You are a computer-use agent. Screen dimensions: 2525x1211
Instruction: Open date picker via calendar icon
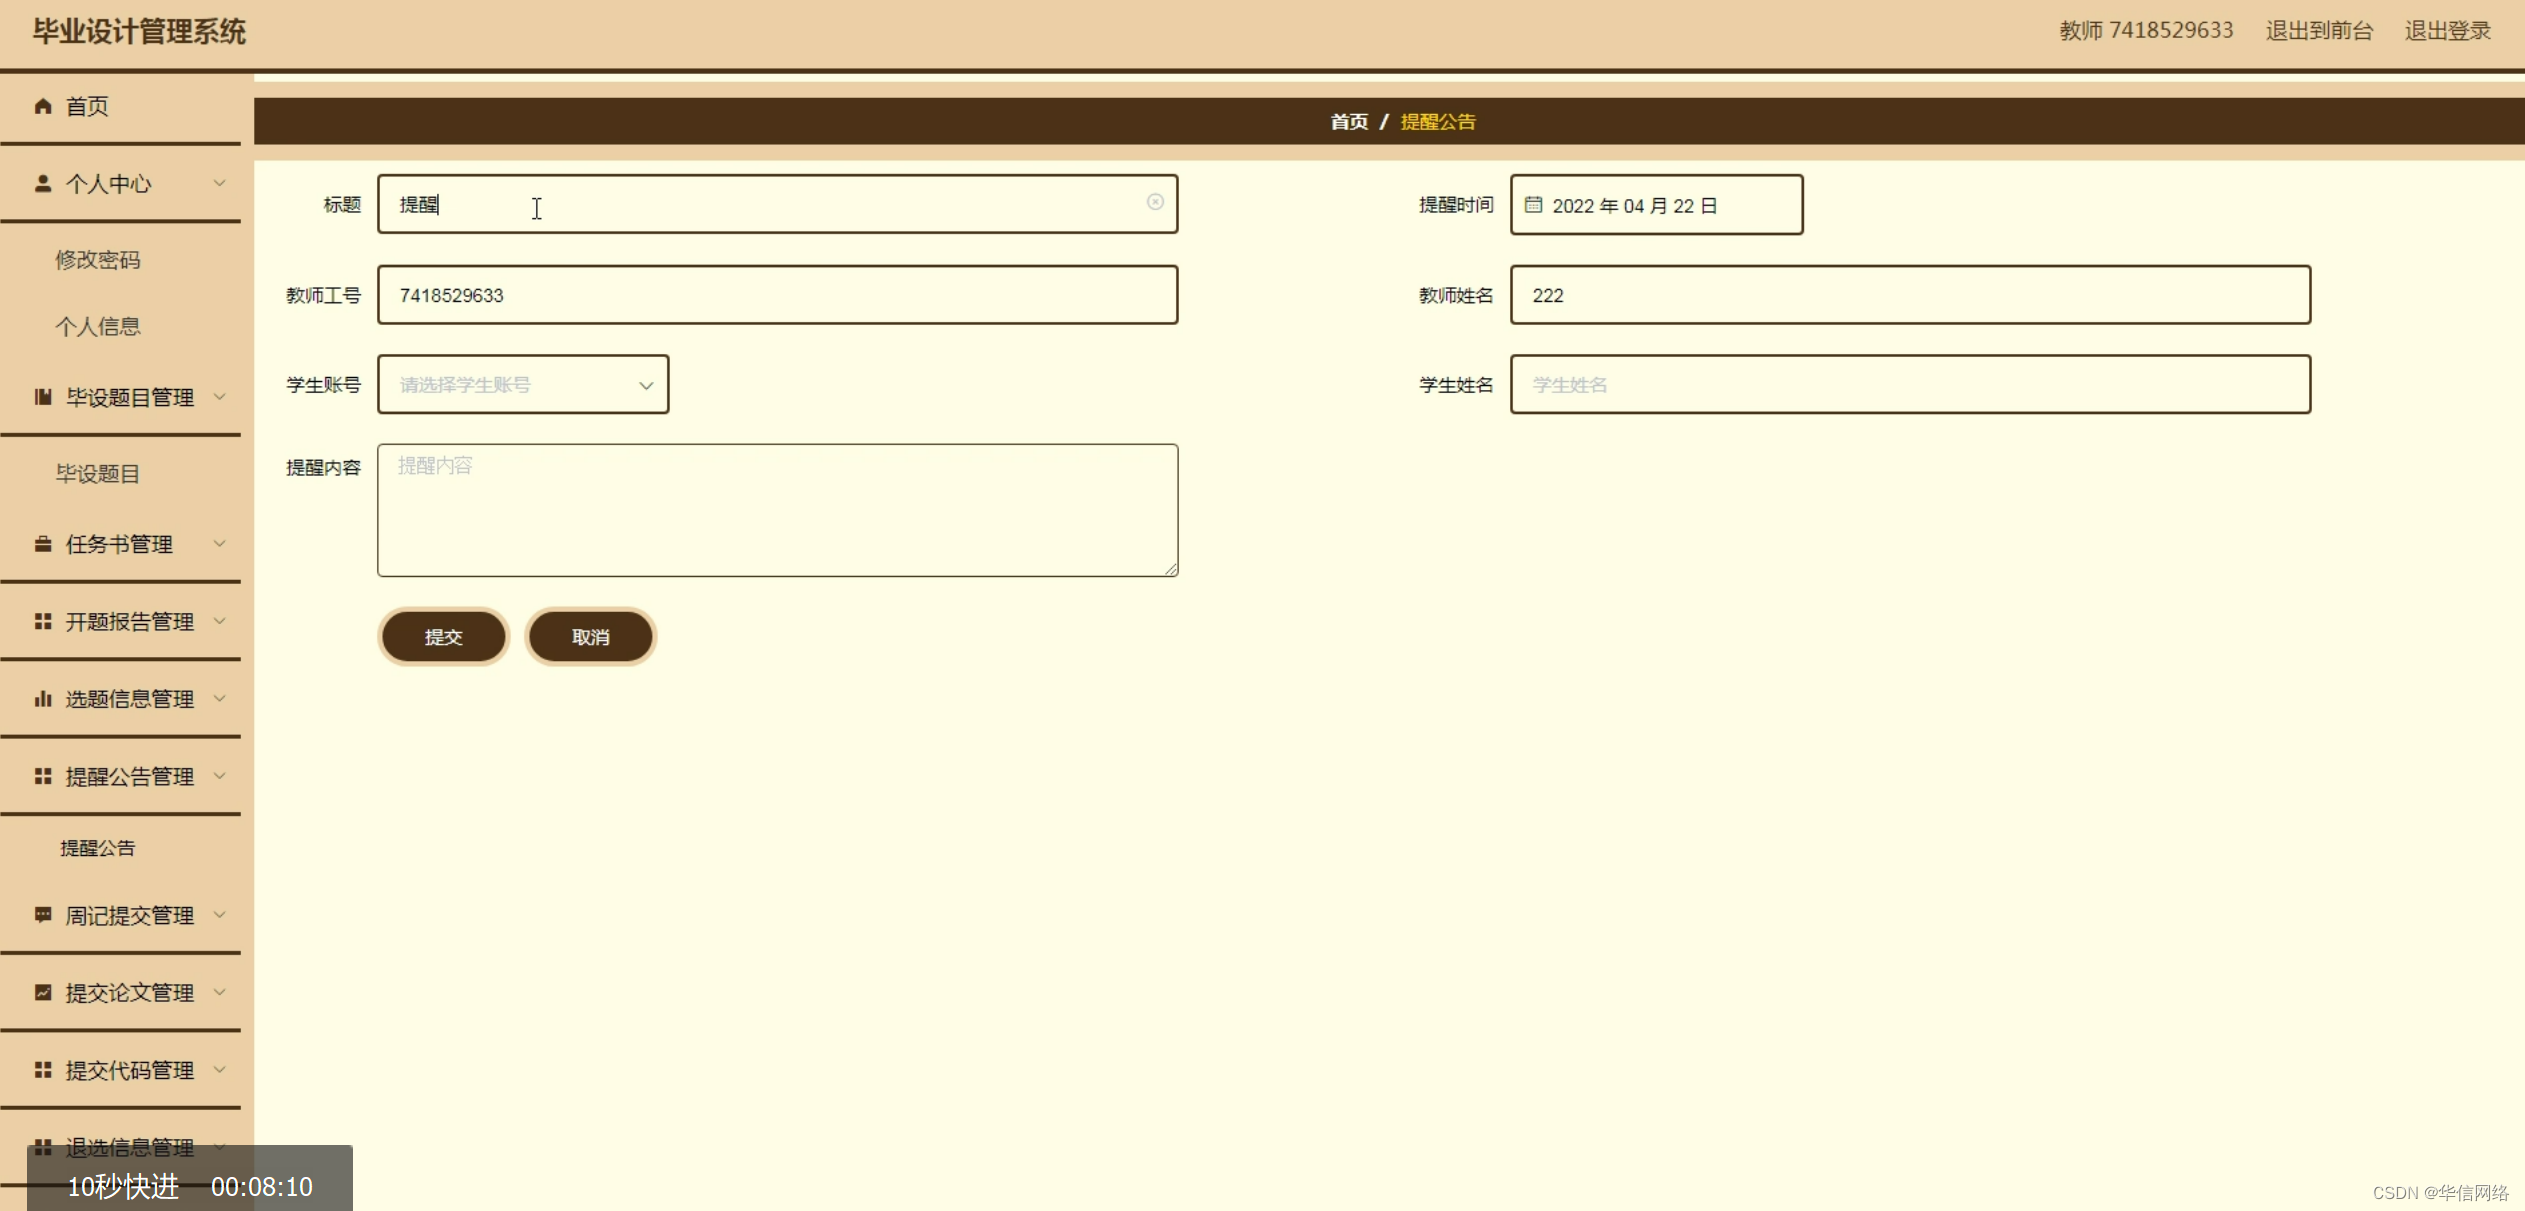pos(1533,205)
